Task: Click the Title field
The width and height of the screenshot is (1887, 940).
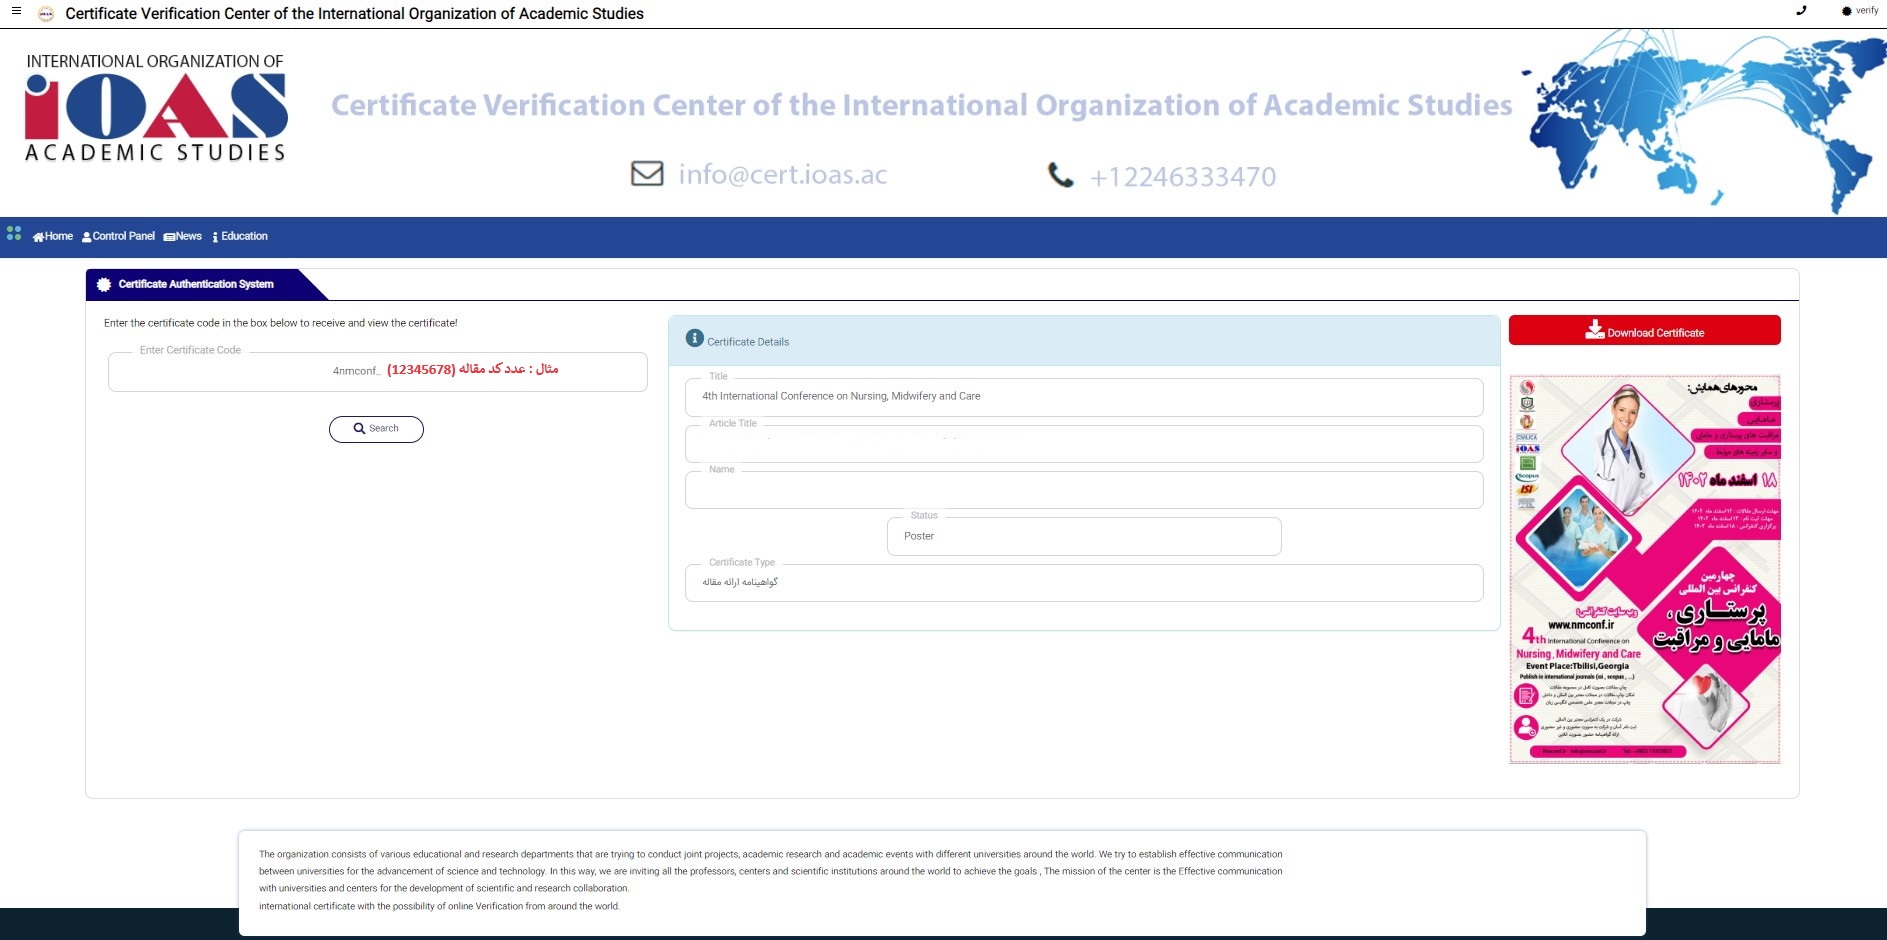Action: (x=1084, y=397)
